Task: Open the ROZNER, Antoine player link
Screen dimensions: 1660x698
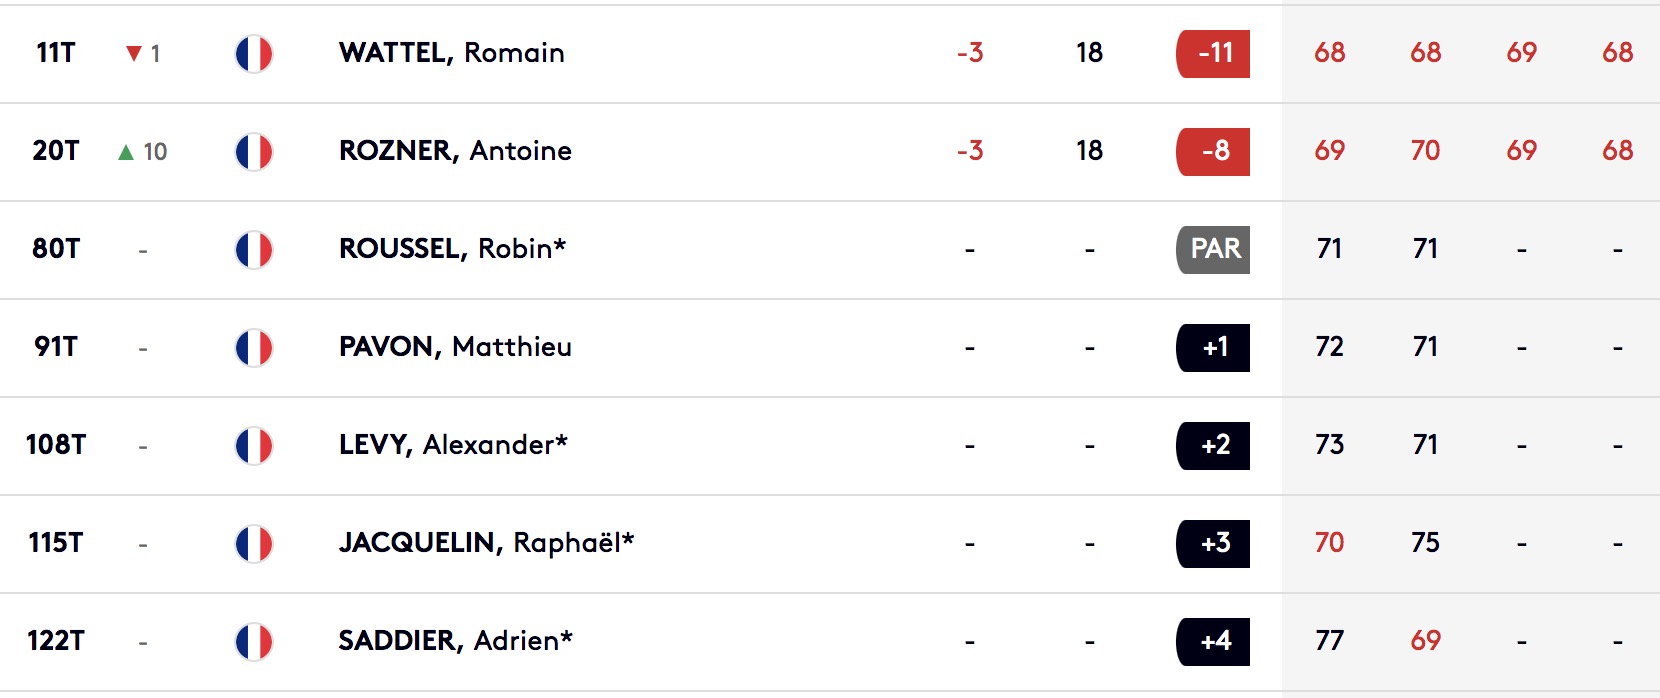Action: coord(456,151)
